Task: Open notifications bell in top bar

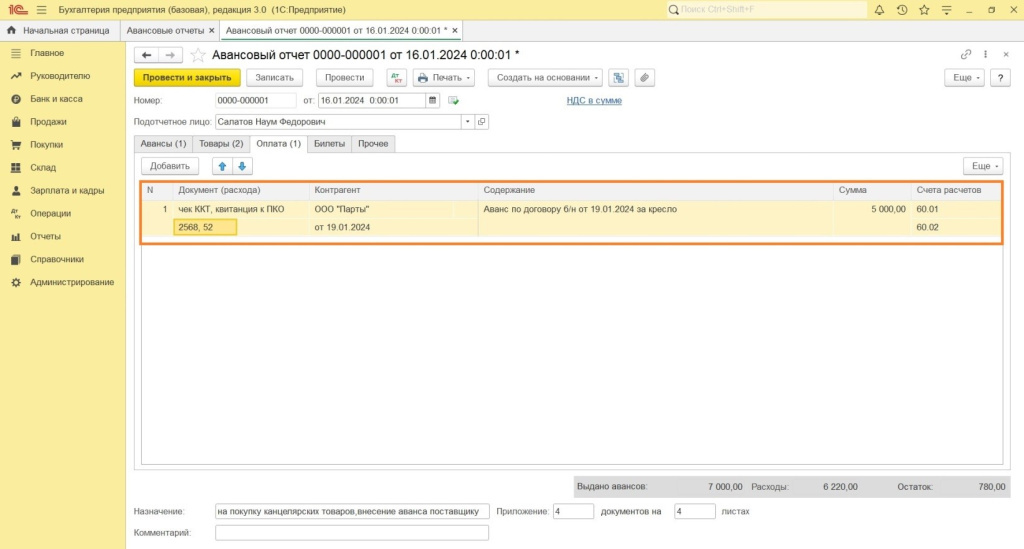Action: (x=879, y=10)
